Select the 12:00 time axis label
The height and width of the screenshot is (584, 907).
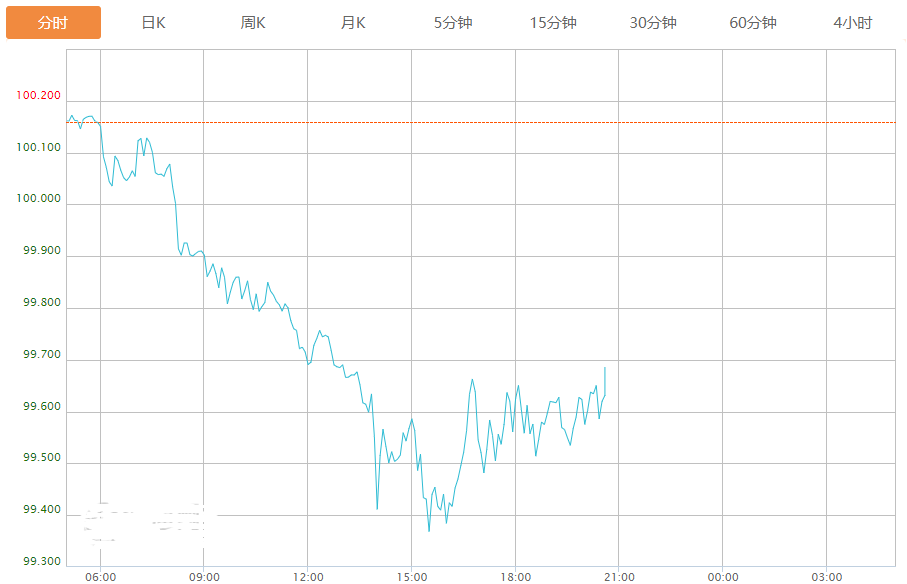[308, 577]
